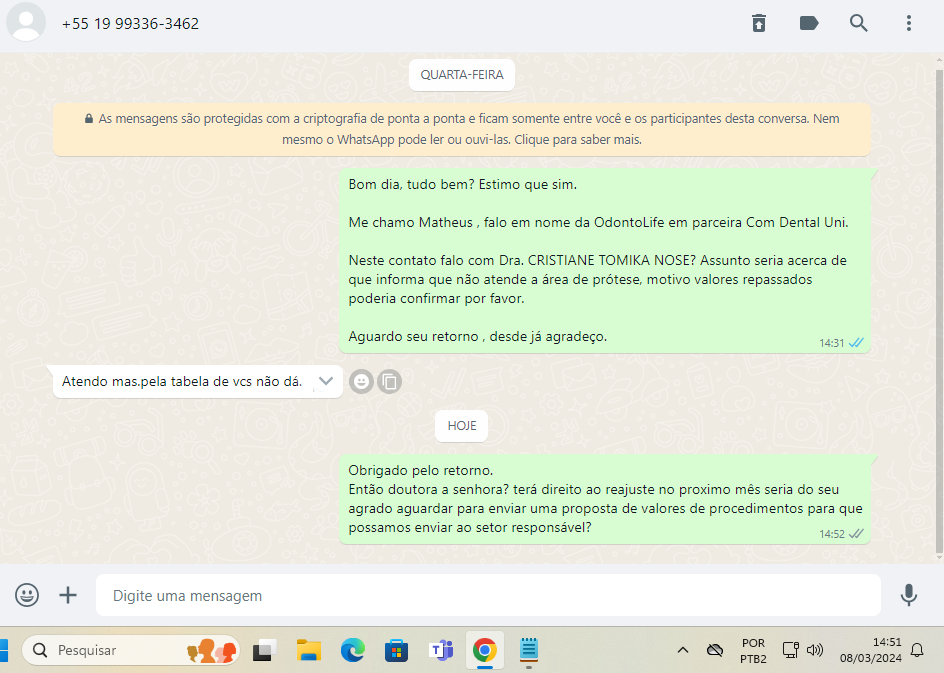The image size is (944, 673).
Task: React with emoji to received message
Action: tap(361, 382)
